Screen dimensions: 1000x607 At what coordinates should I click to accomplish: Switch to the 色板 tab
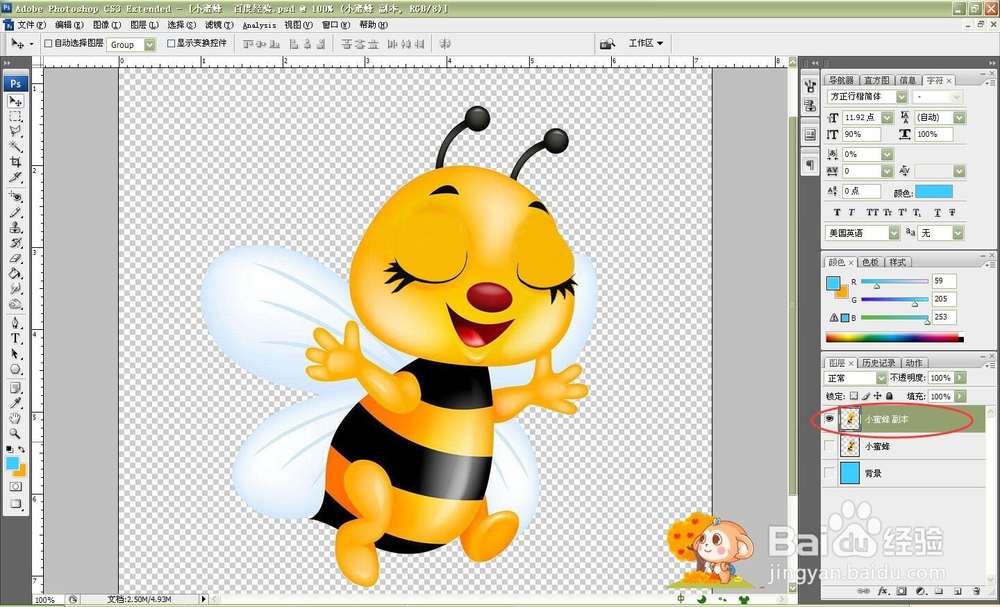871,262
